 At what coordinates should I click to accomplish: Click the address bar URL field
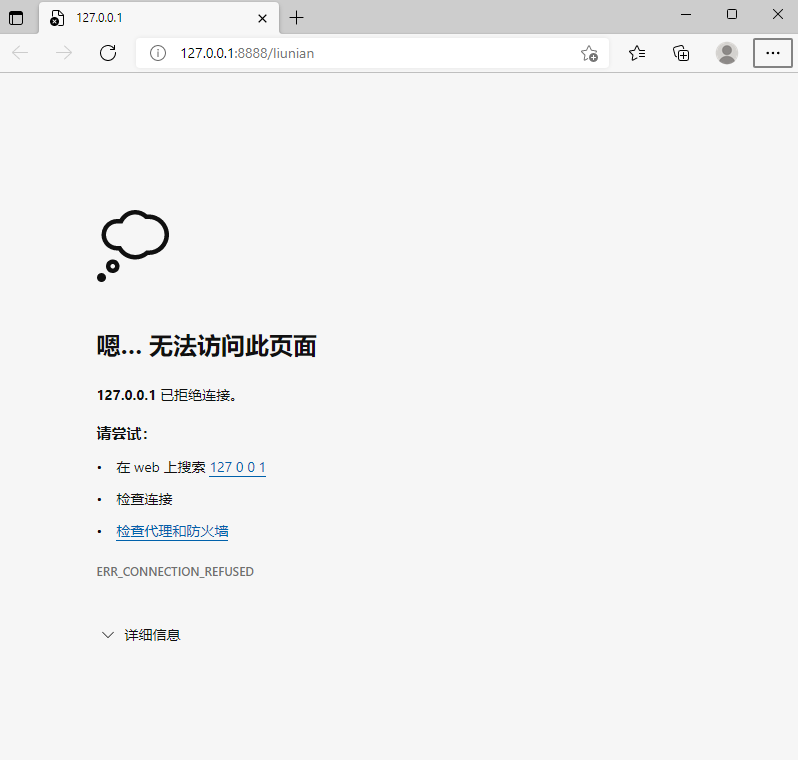(372, 53)
